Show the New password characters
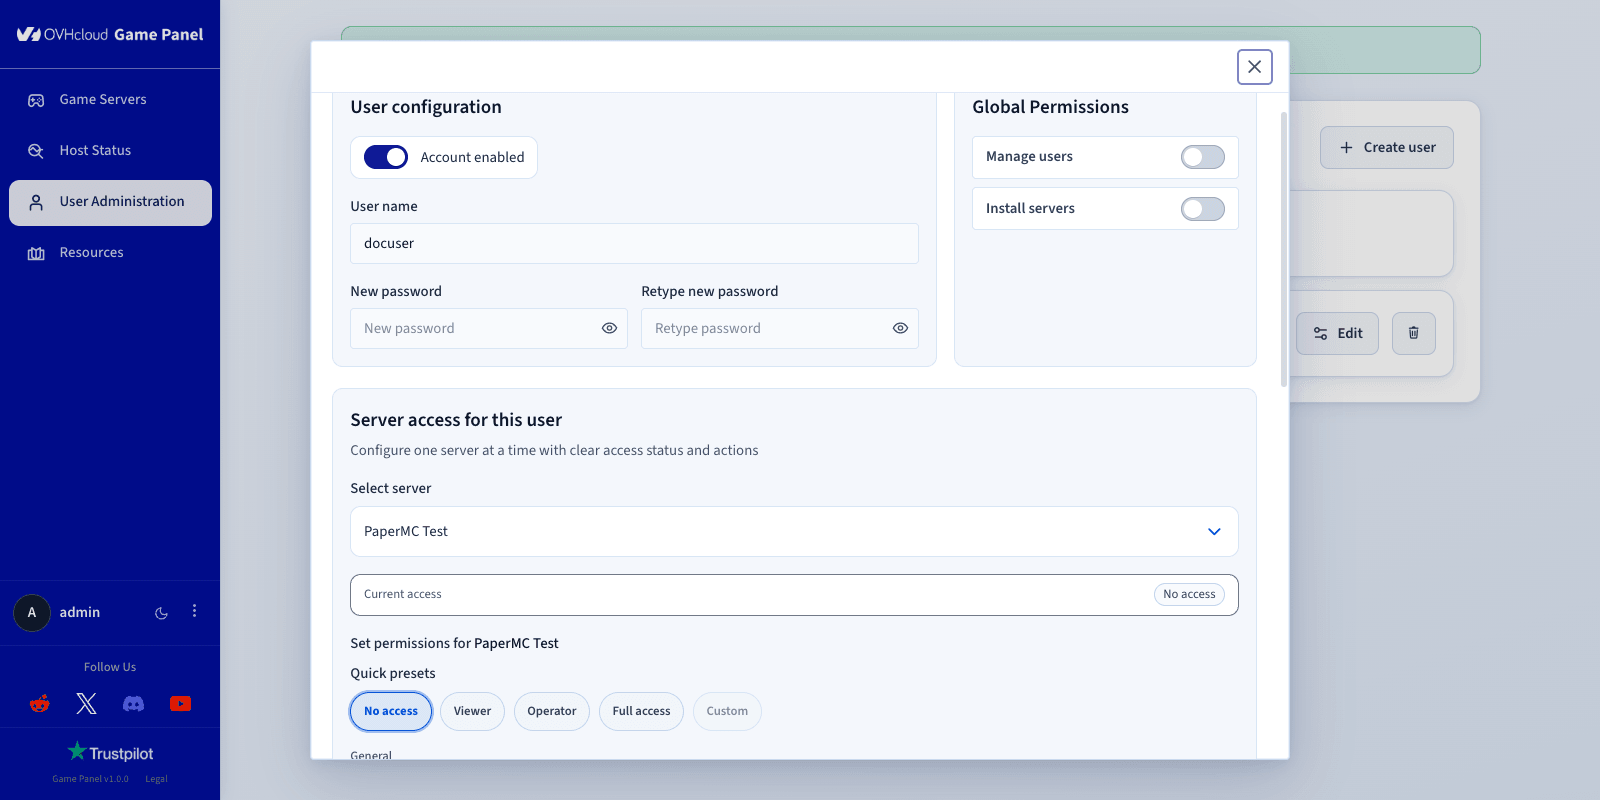Viewport: 1600px width, 800px height. click(x=609, y=328)
